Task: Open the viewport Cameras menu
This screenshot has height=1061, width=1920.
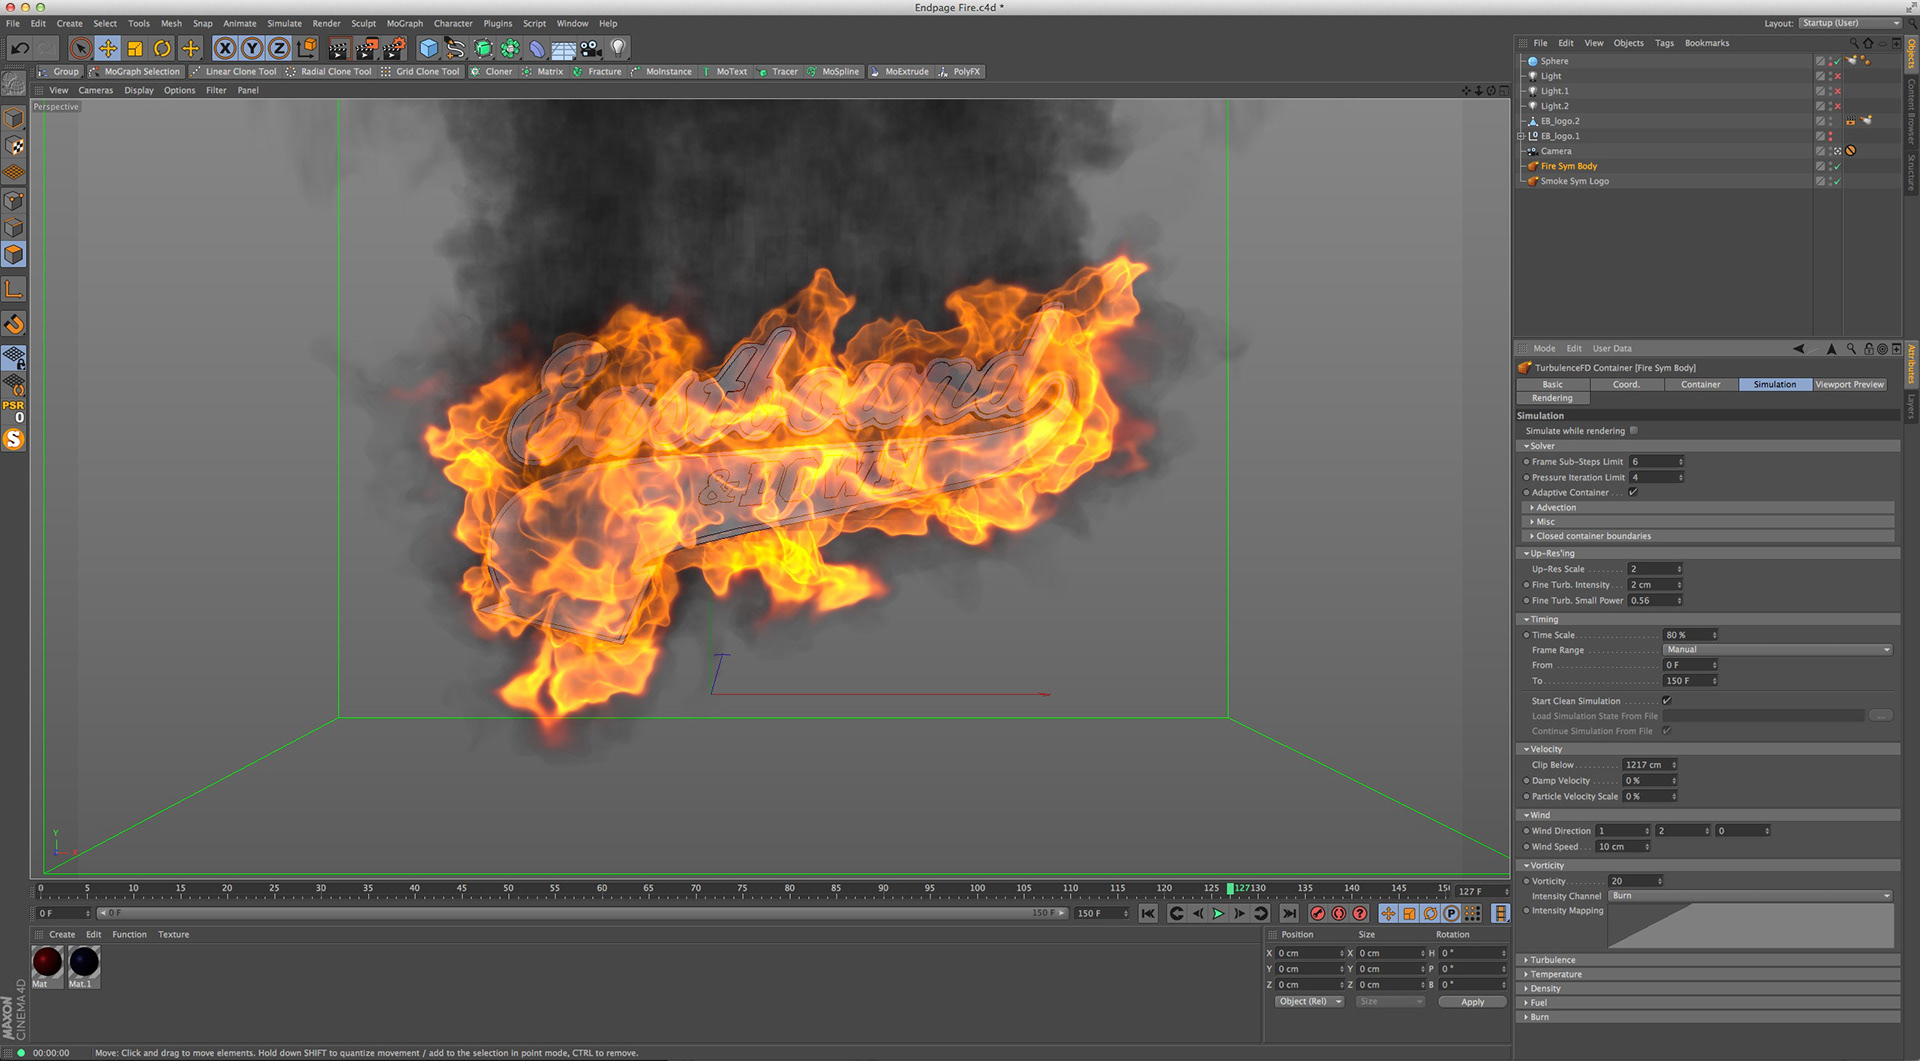Action: click(96, 91)
